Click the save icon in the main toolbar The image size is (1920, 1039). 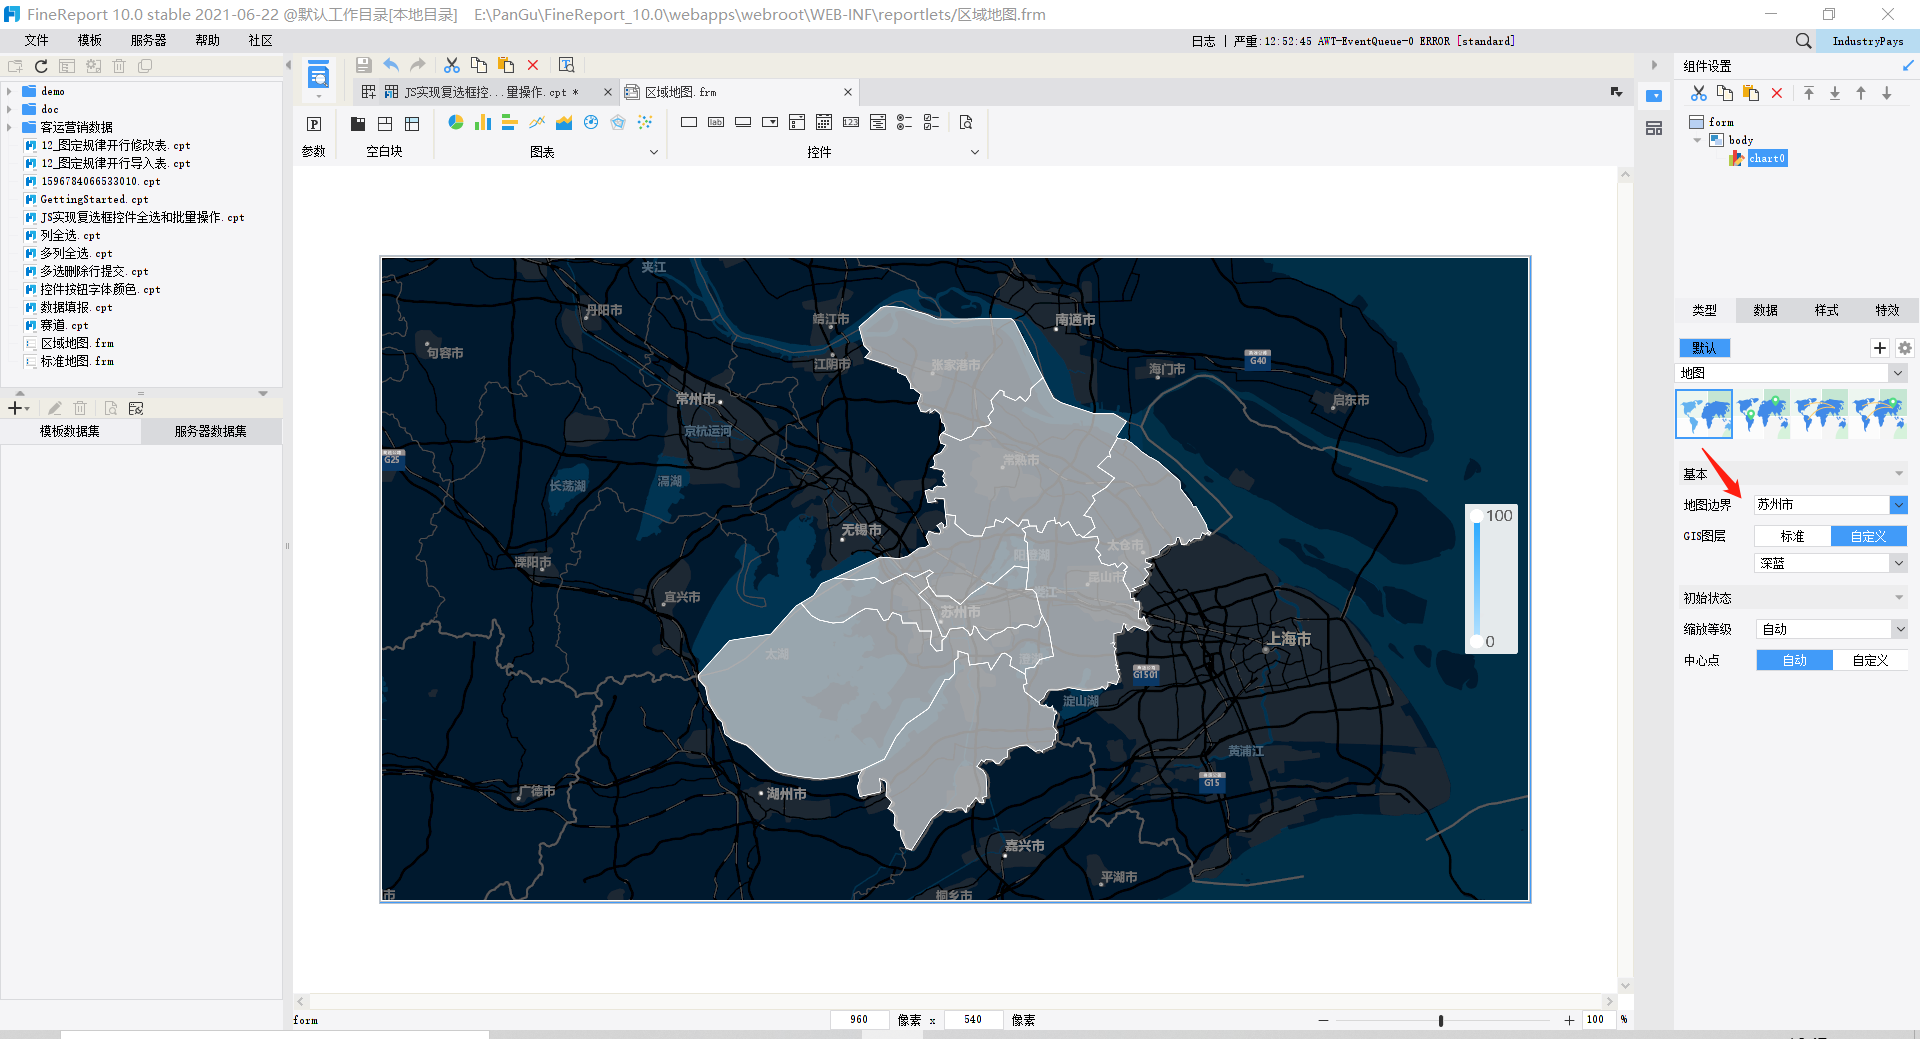(363, 65)
